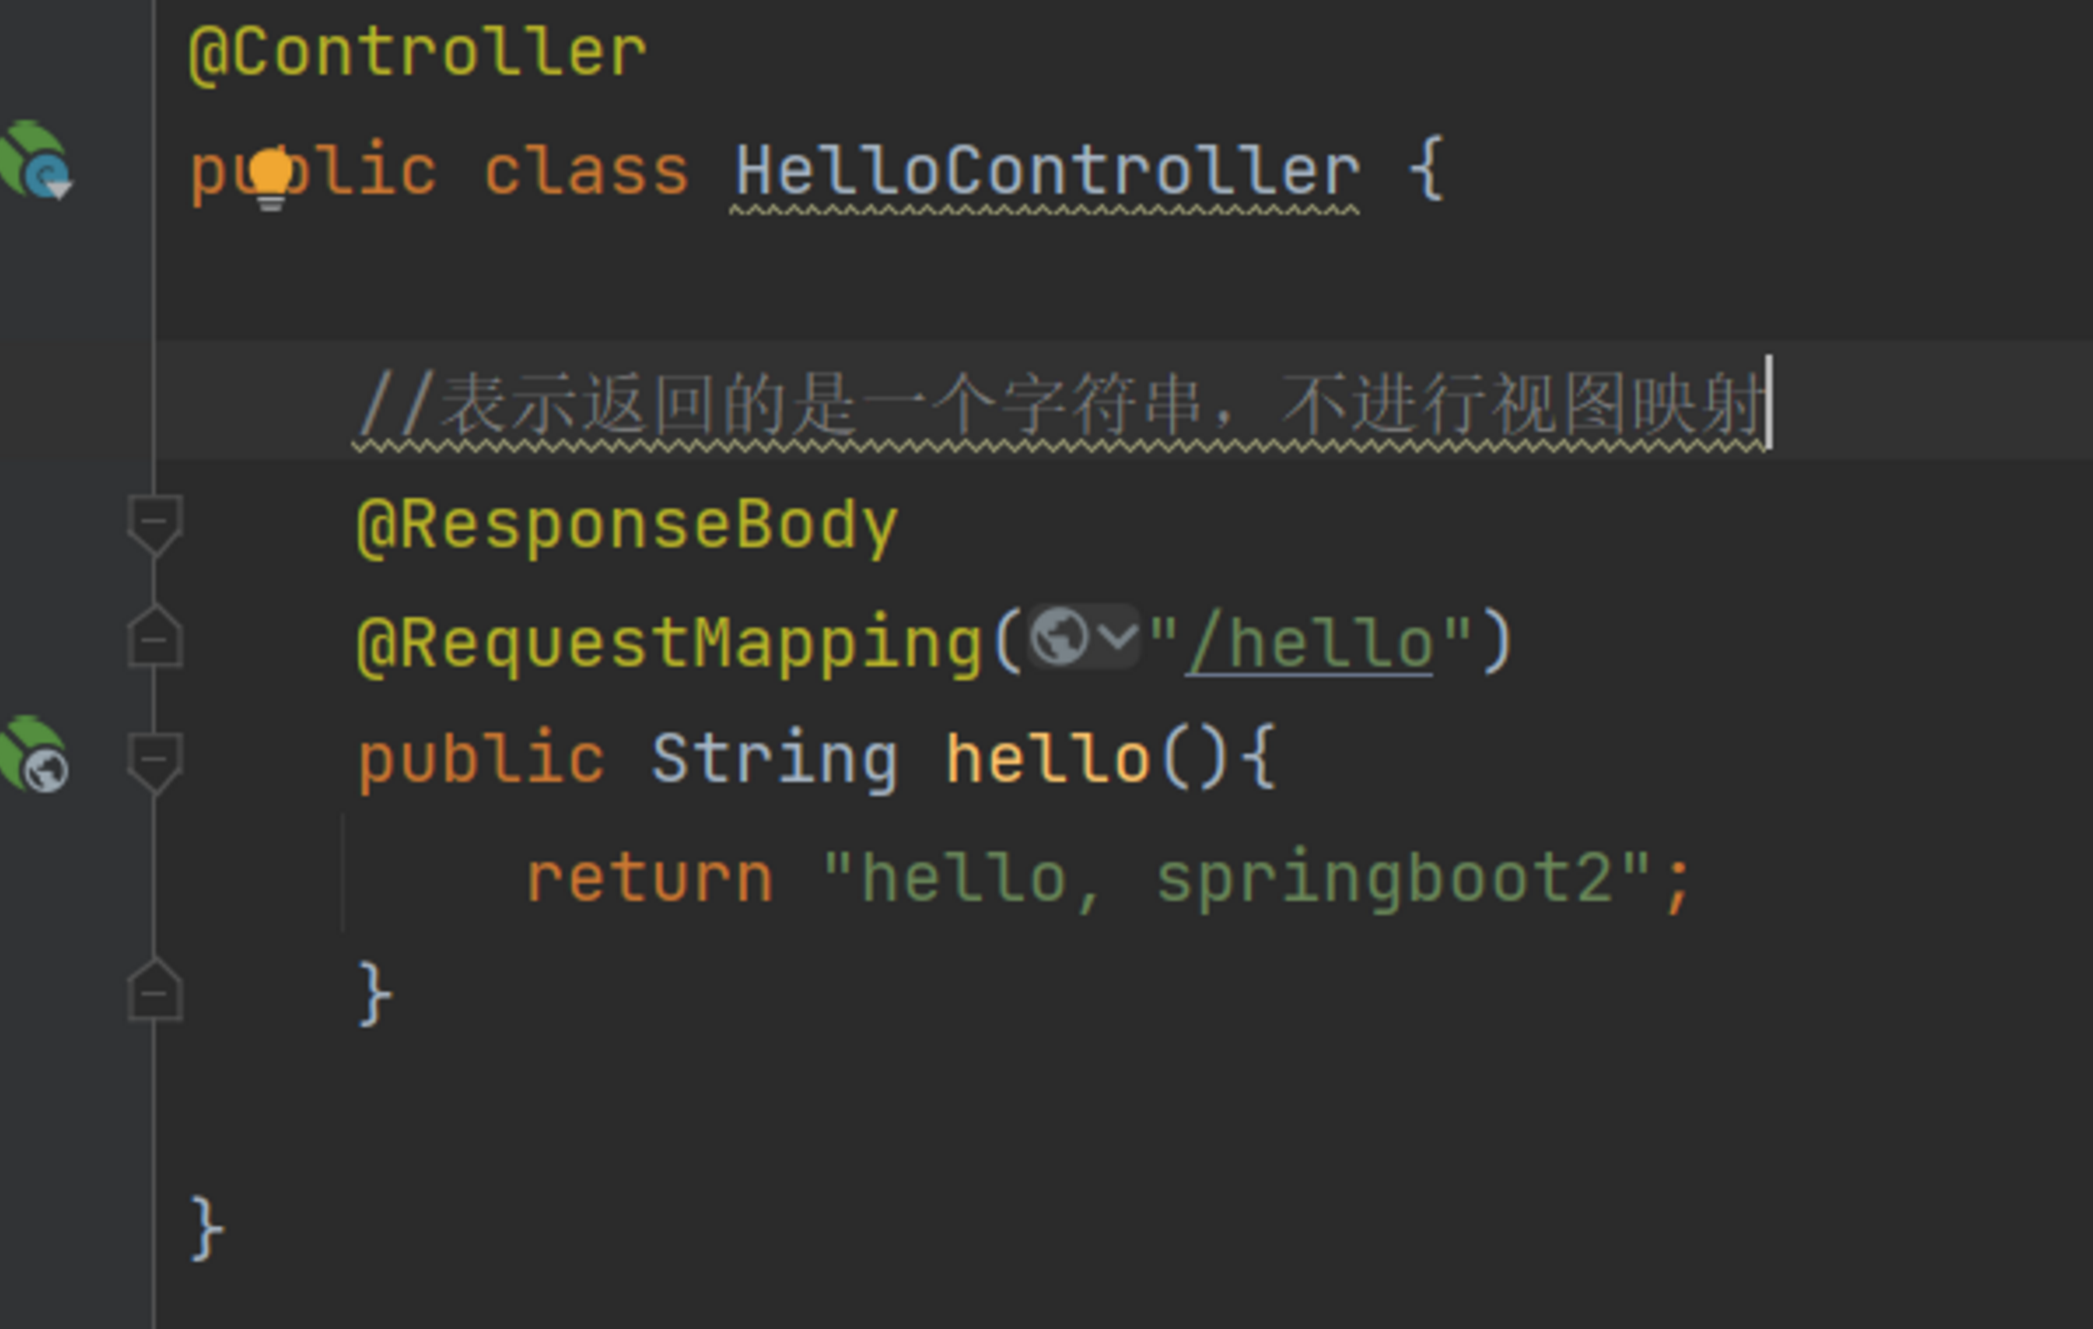
Task: Click the @RequestMapping annotation text
Action: (670, 644)
